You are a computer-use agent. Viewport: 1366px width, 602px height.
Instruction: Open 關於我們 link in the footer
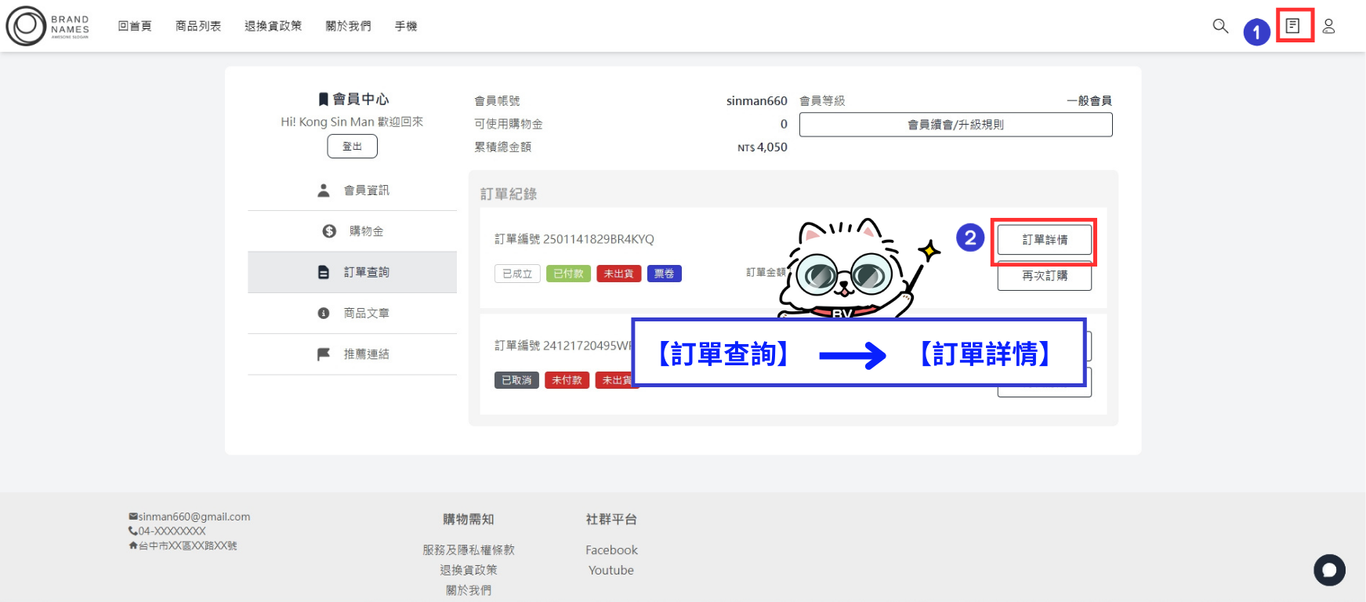click(x=469, y=590)
